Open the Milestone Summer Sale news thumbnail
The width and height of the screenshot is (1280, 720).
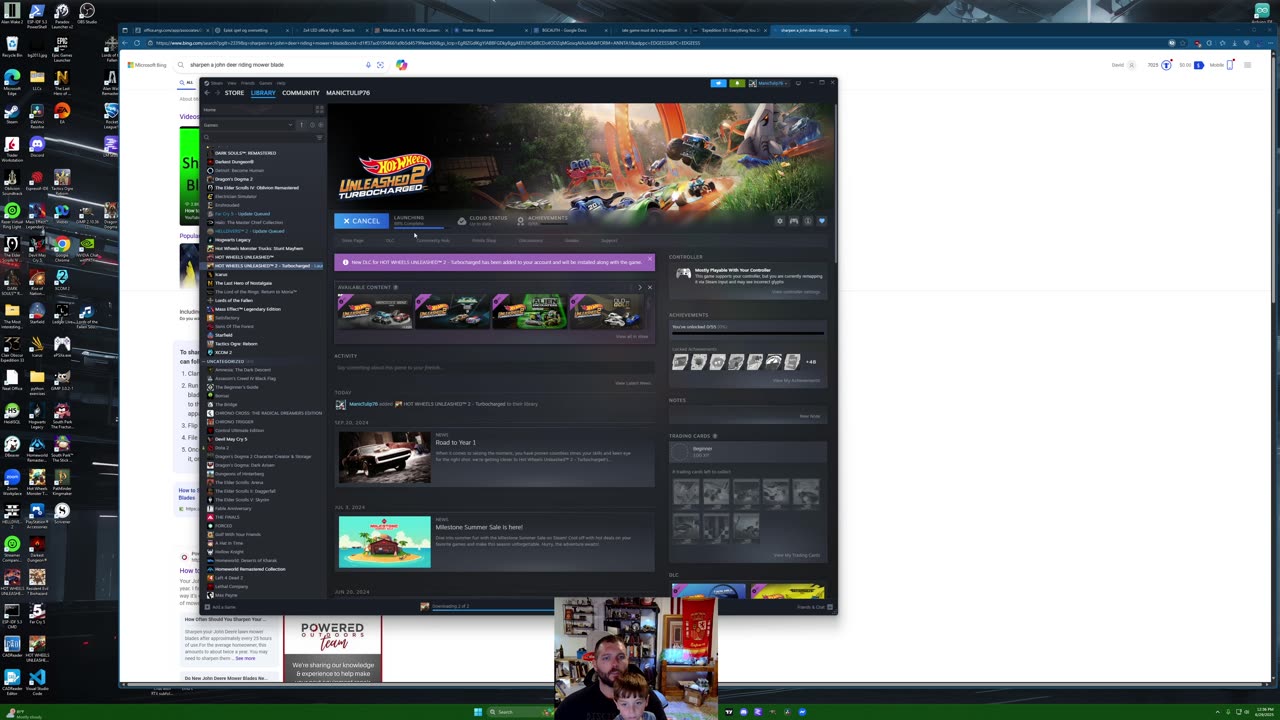pos(384,541)
